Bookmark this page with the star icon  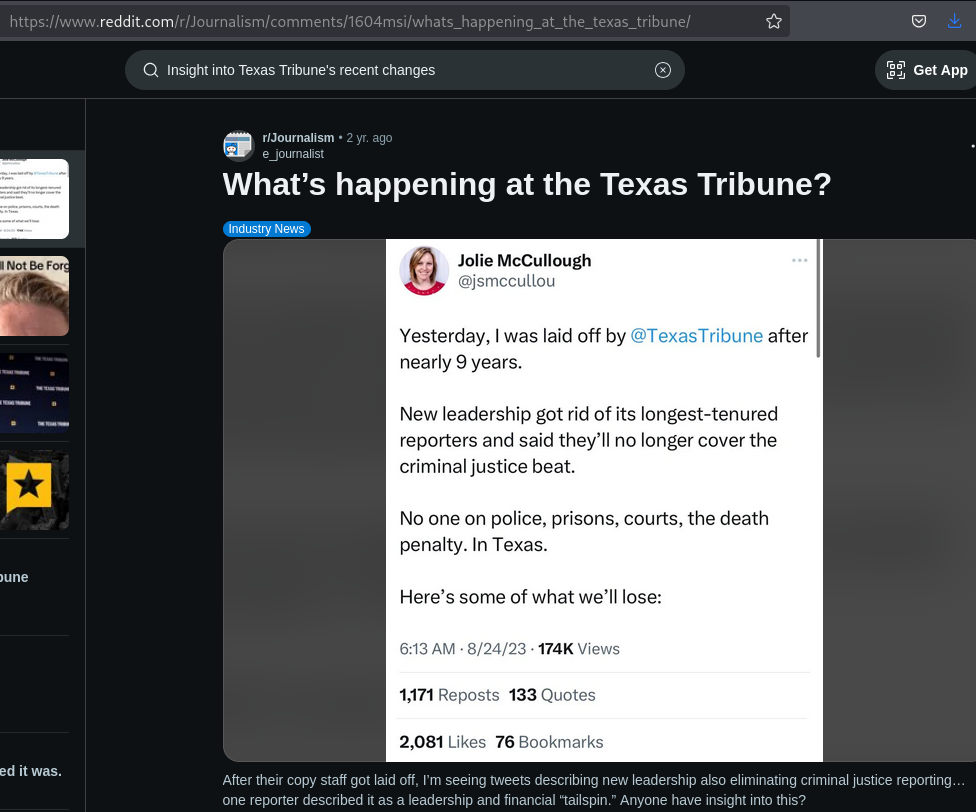click(774, 22)
